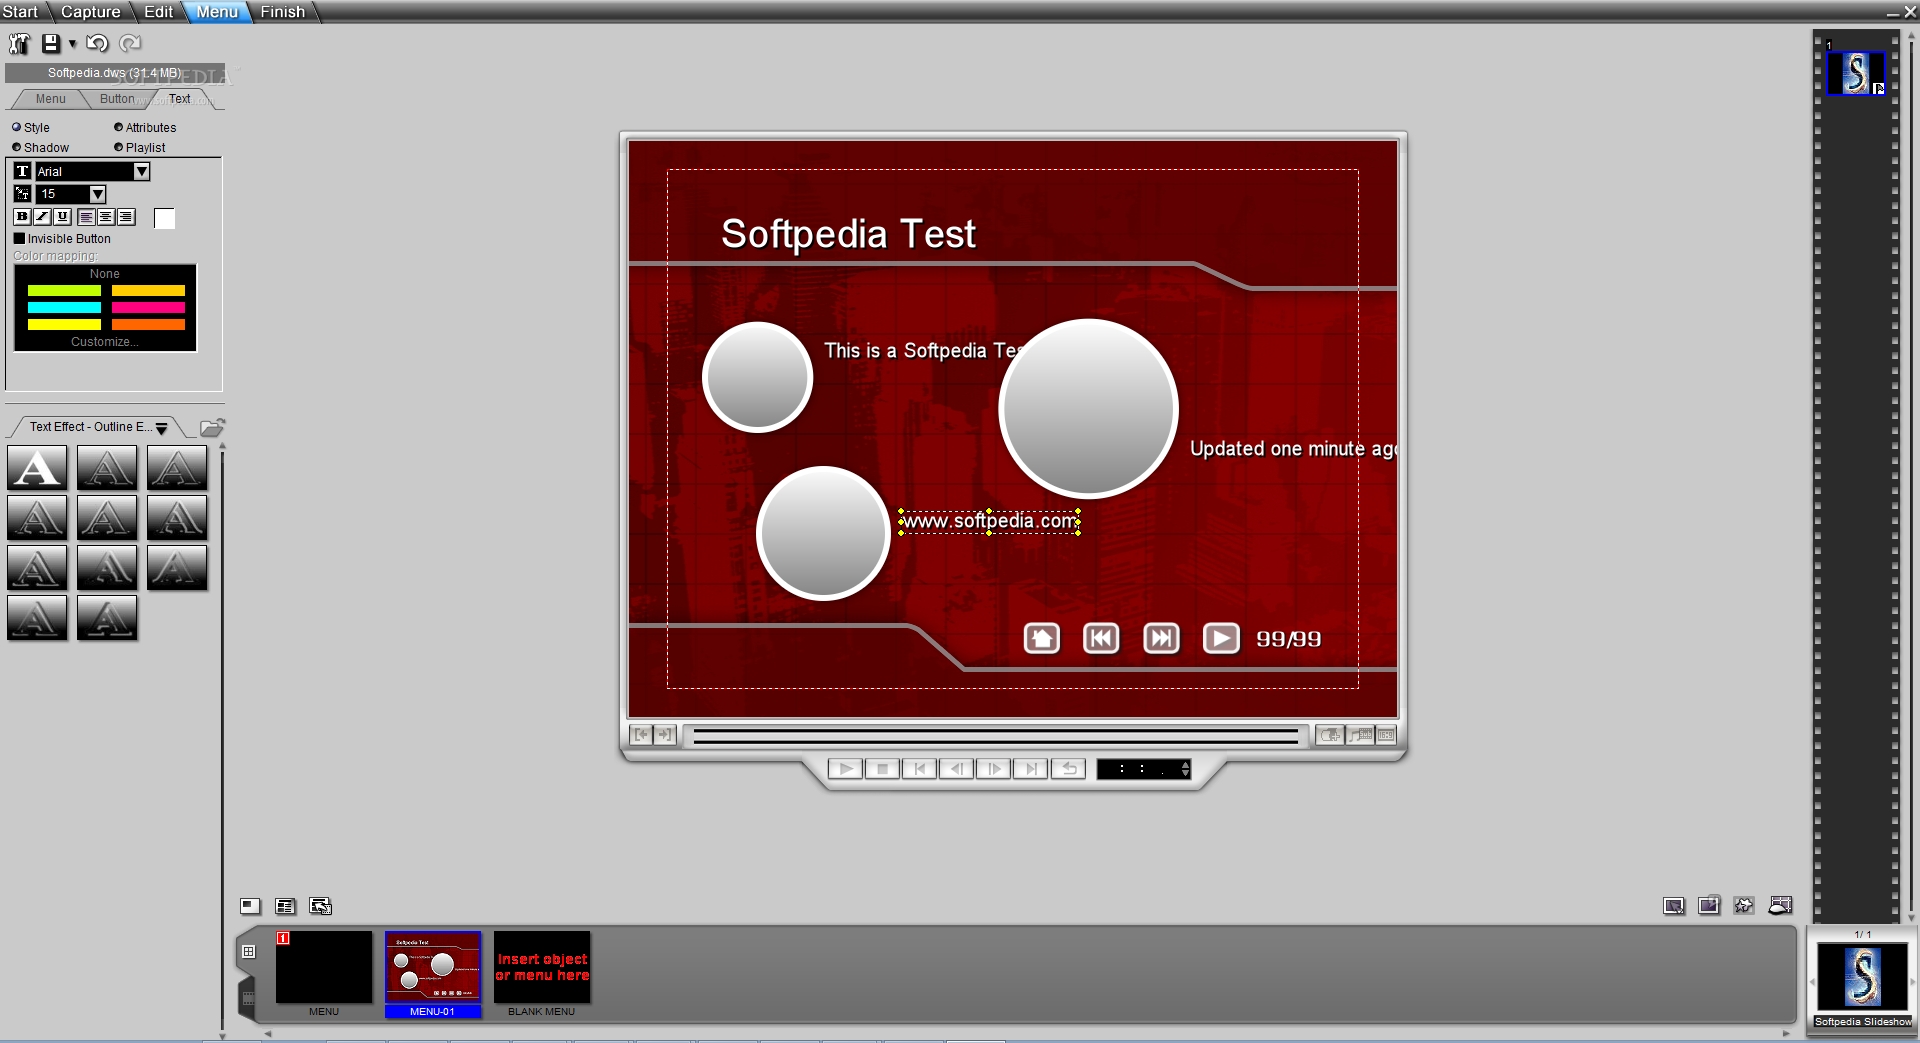Click the DVD menu previous-chapter button
Viewport: 1920px width, 1043px height.
point(1101,638)
